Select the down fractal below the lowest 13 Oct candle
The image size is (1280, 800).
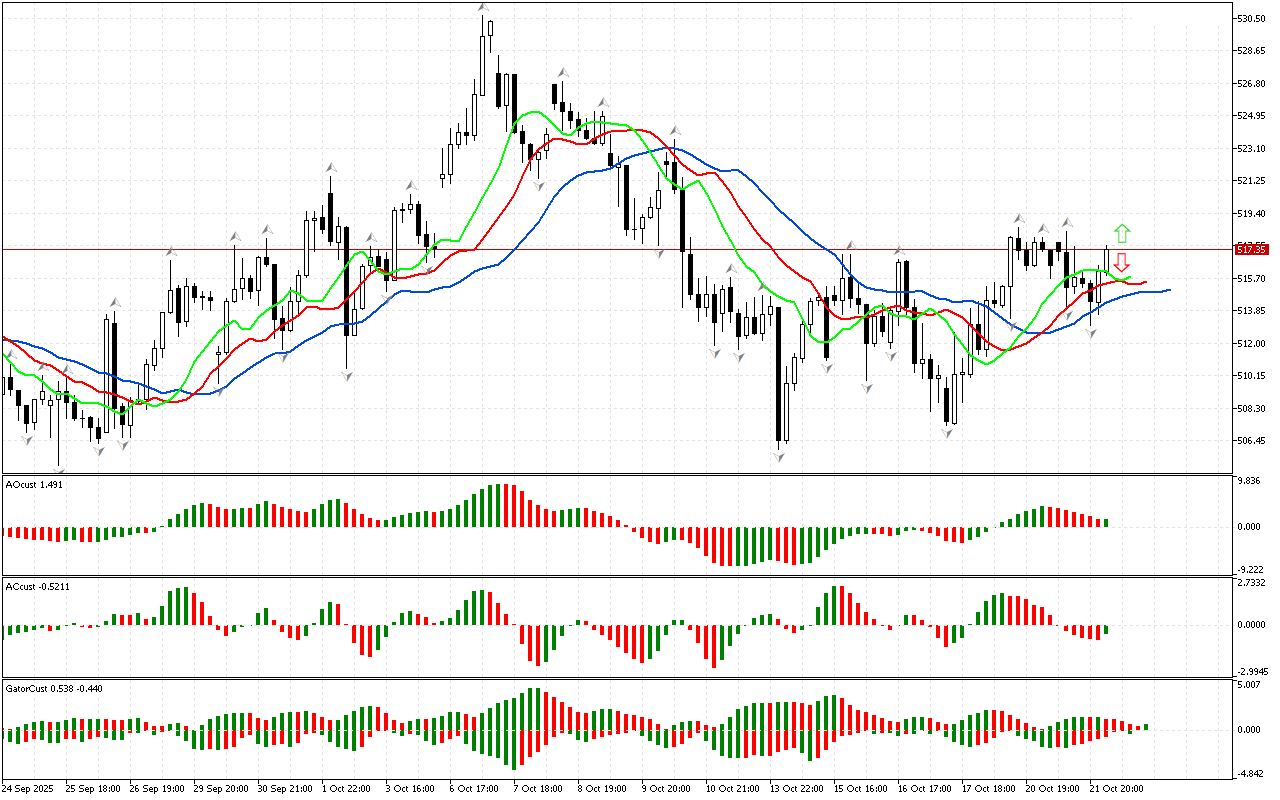(778, 456)
